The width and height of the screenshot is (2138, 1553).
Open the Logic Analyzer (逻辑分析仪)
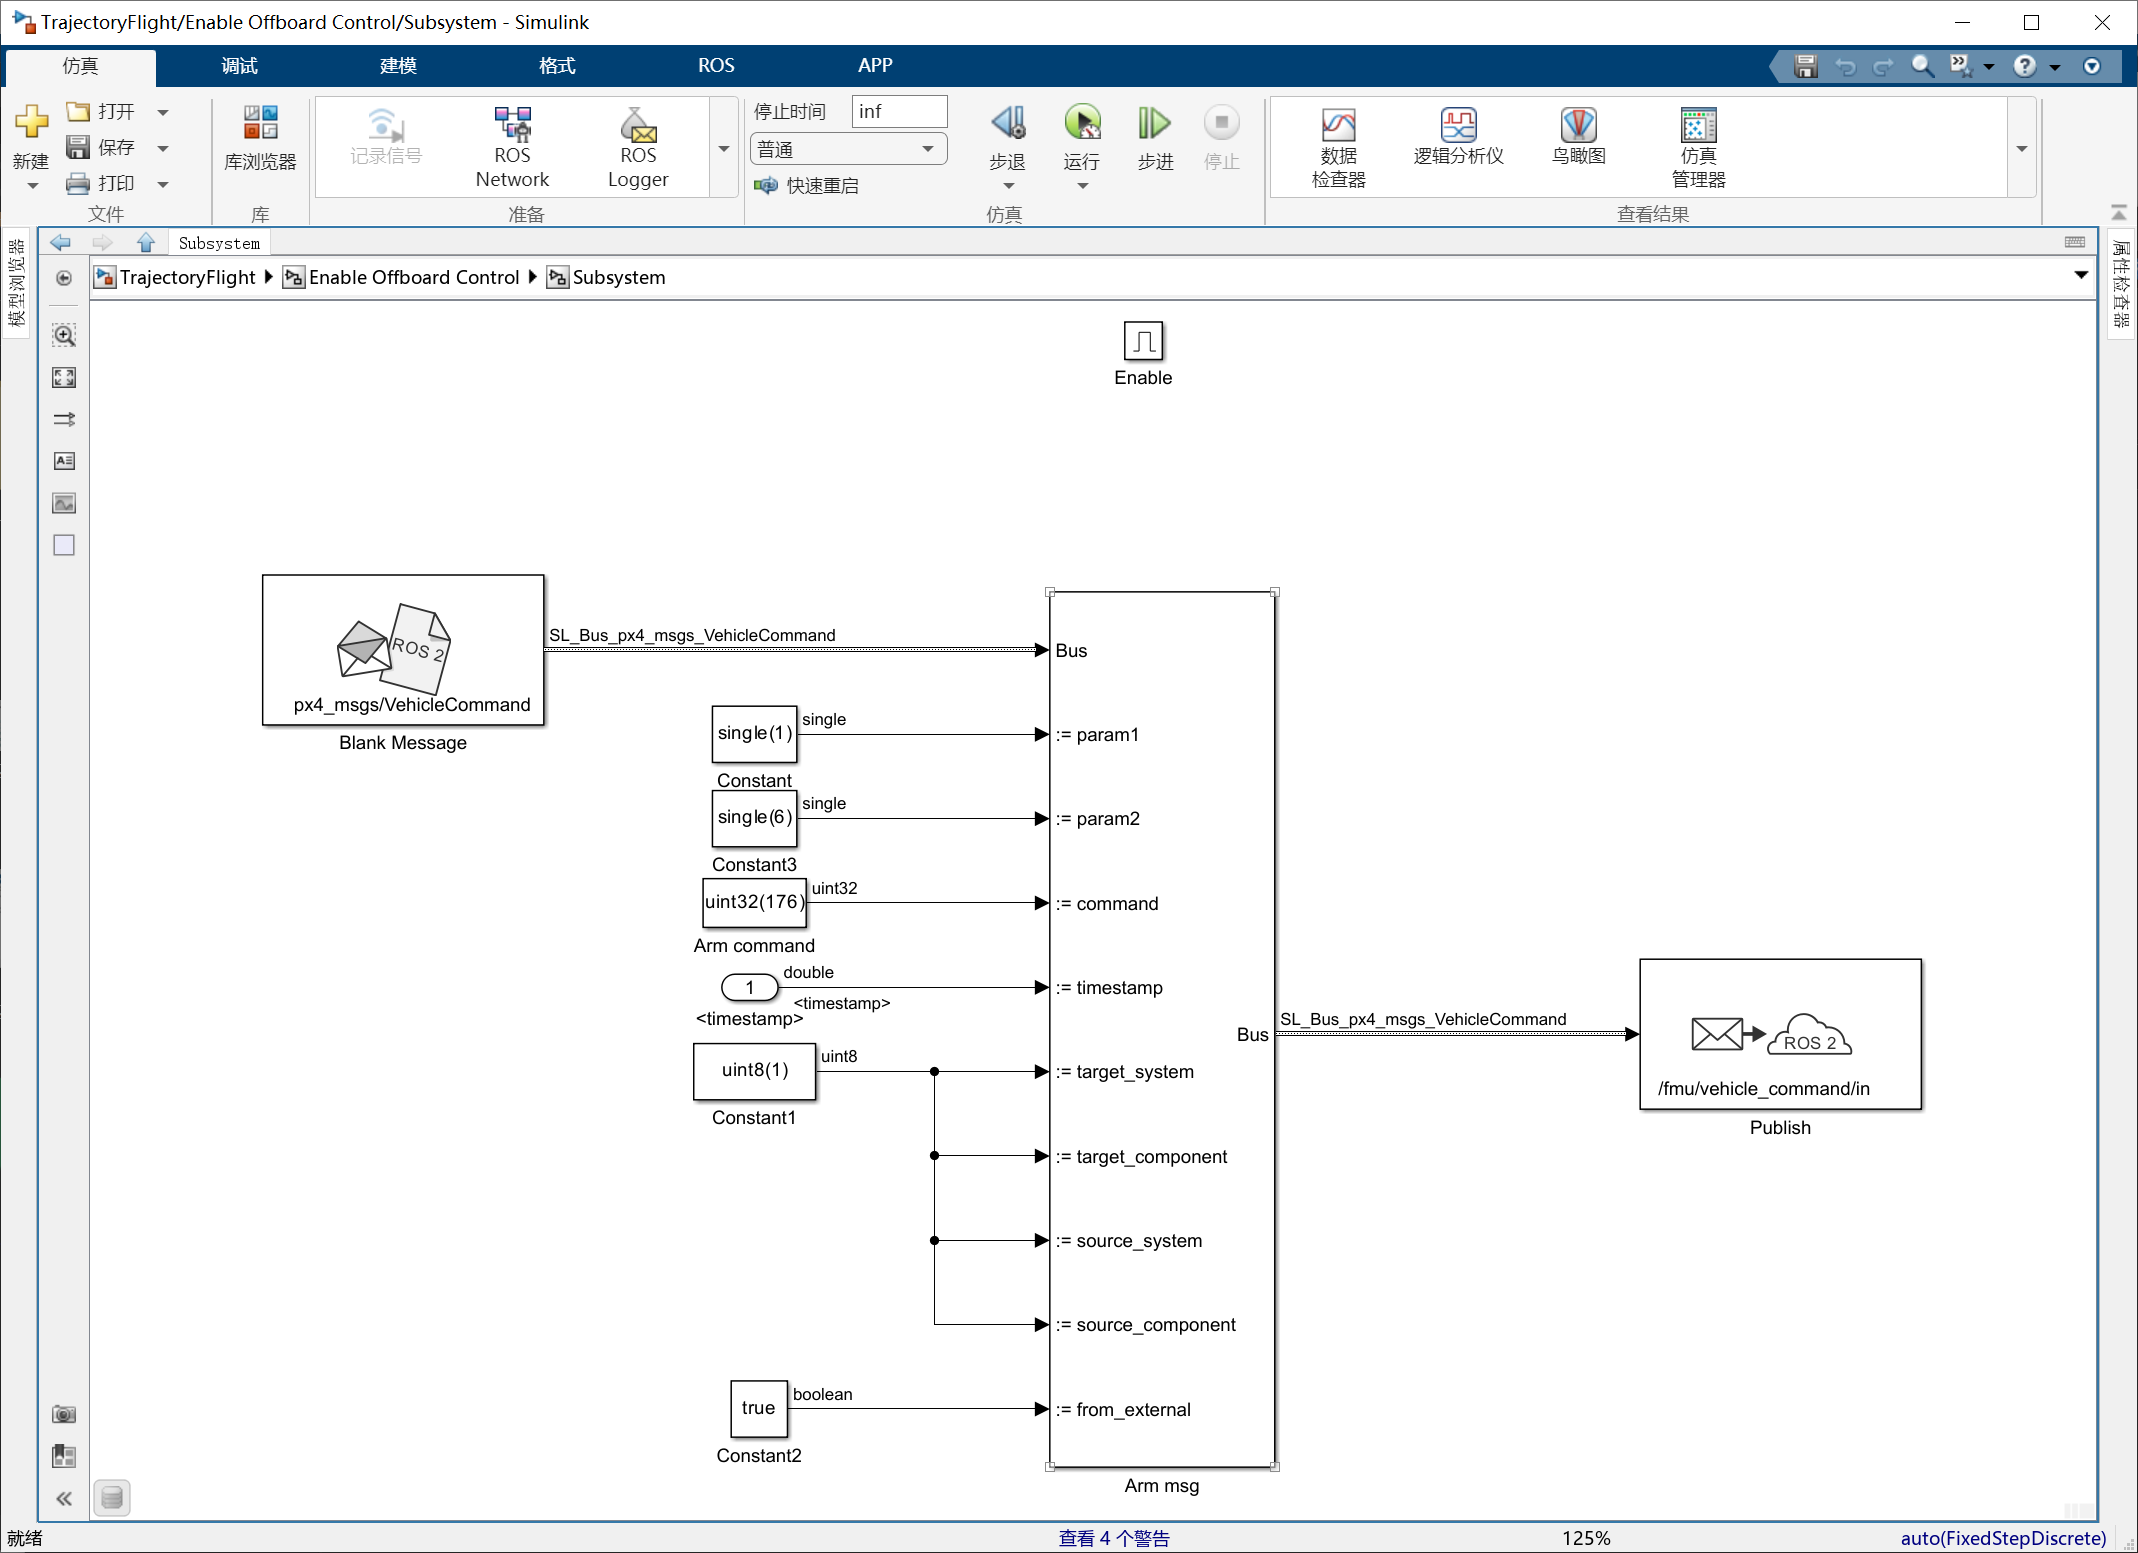click(1458, 135)
